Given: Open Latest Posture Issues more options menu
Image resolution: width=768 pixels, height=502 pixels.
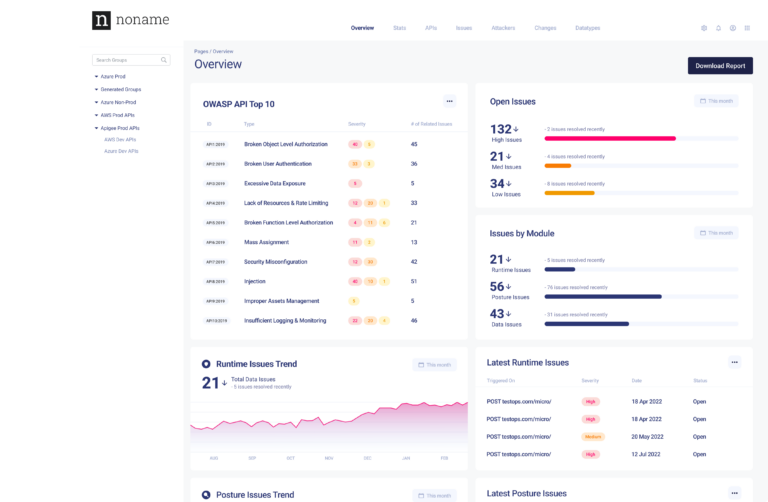Looking at the screenshot, I should 735,493.
